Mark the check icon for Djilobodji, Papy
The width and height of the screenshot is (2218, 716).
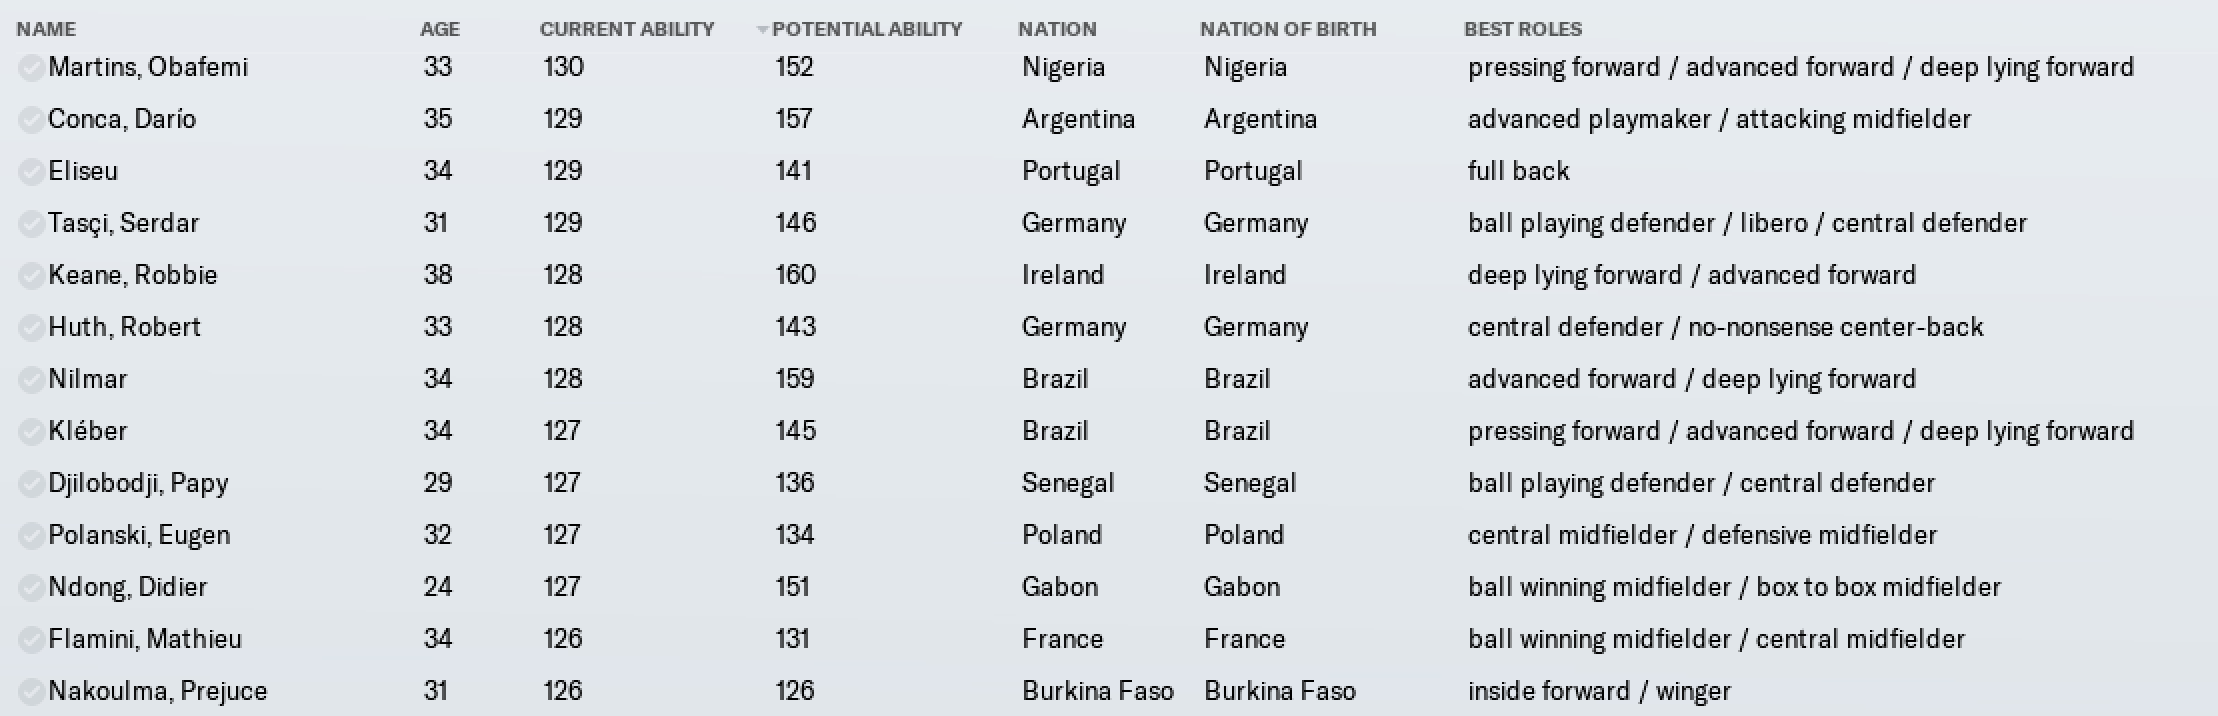pyautogui.click(x=32, y=484)
